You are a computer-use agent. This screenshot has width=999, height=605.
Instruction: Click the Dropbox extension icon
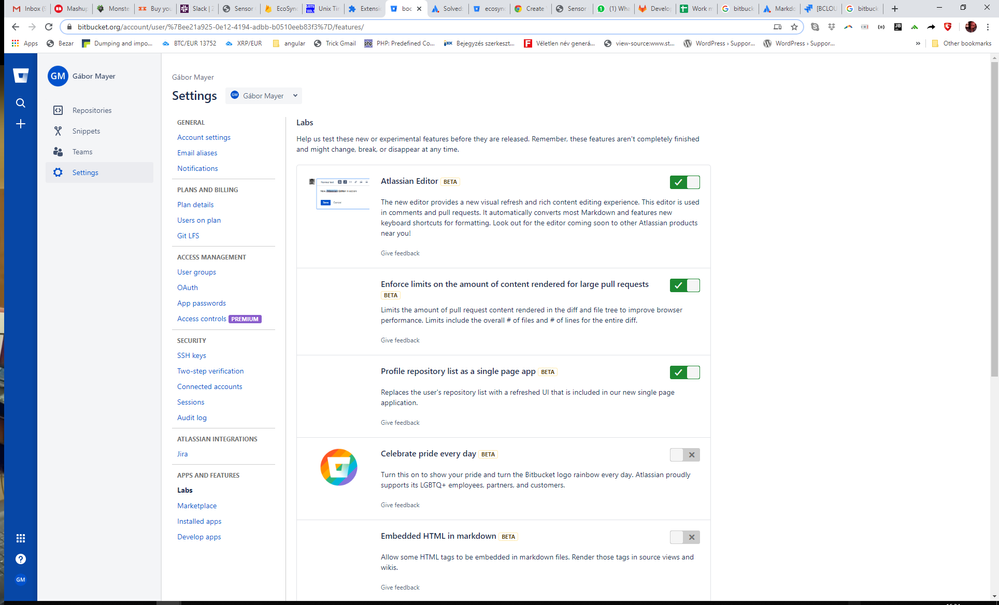(x=831, y=27)
